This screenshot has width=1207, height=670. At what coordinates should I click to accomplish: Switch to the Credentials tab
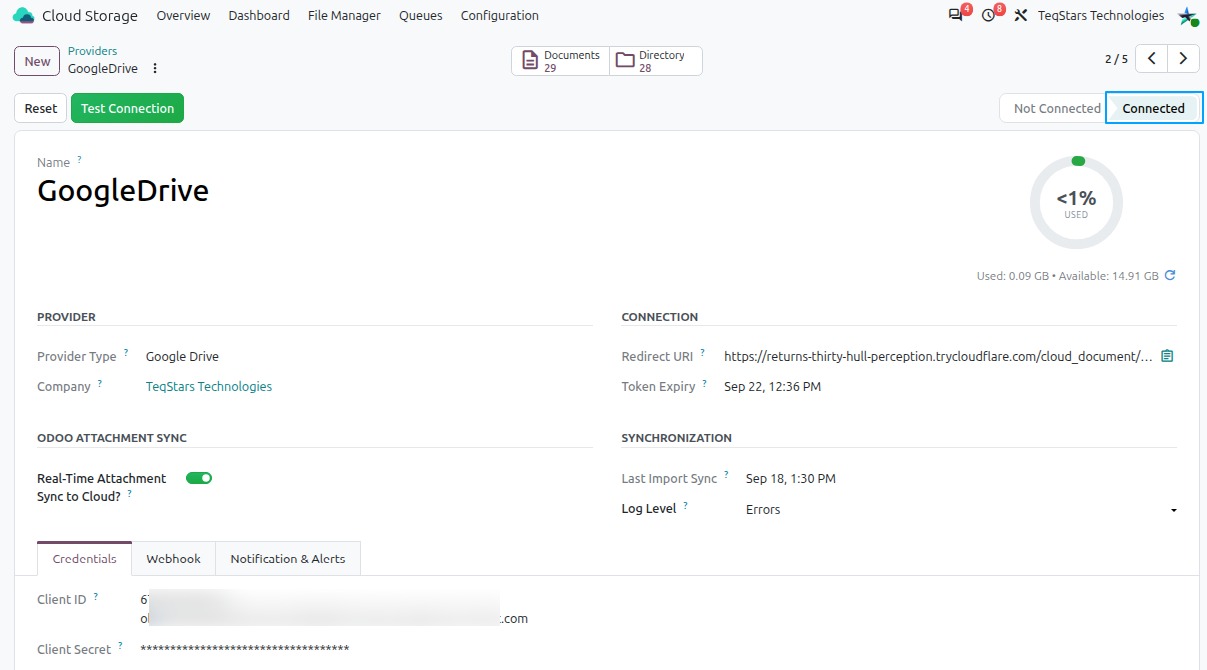pos(84,559)
